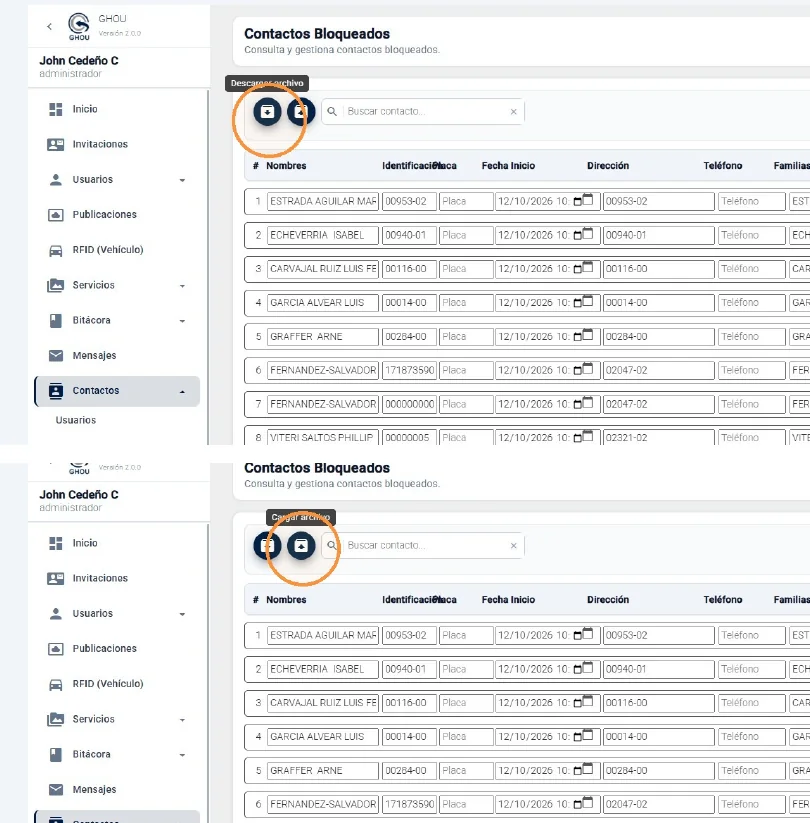This screenshot has height=823, width=810.
Task: Click the Servicios gallery icon, bottom screenshot
Action: [x=56, y=719]
